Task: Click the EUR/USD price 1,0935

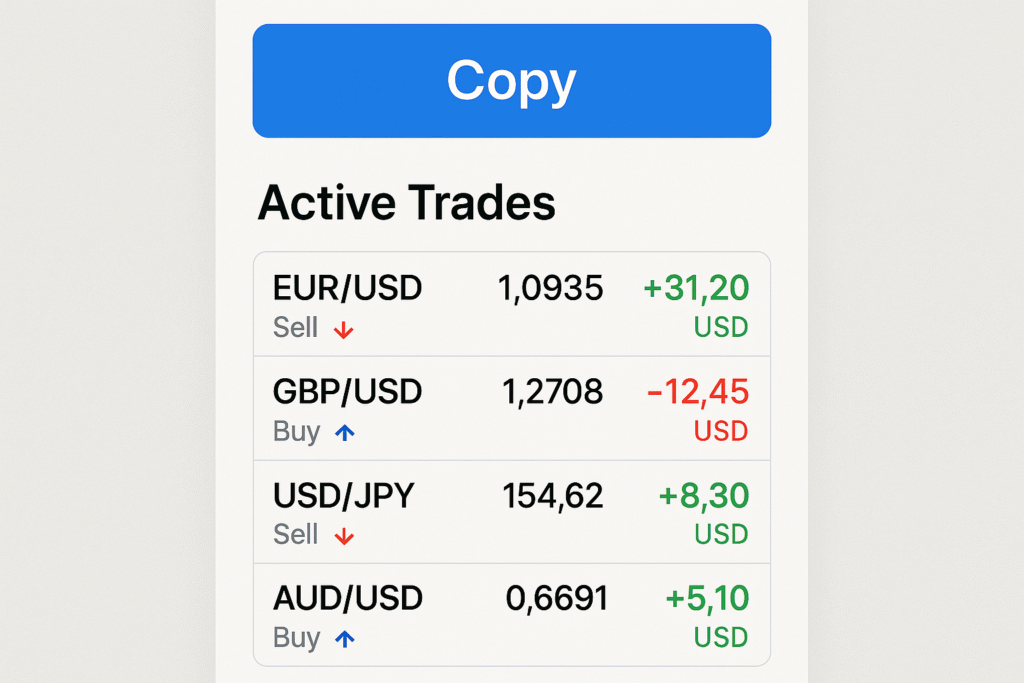Action: pos(550,289)
